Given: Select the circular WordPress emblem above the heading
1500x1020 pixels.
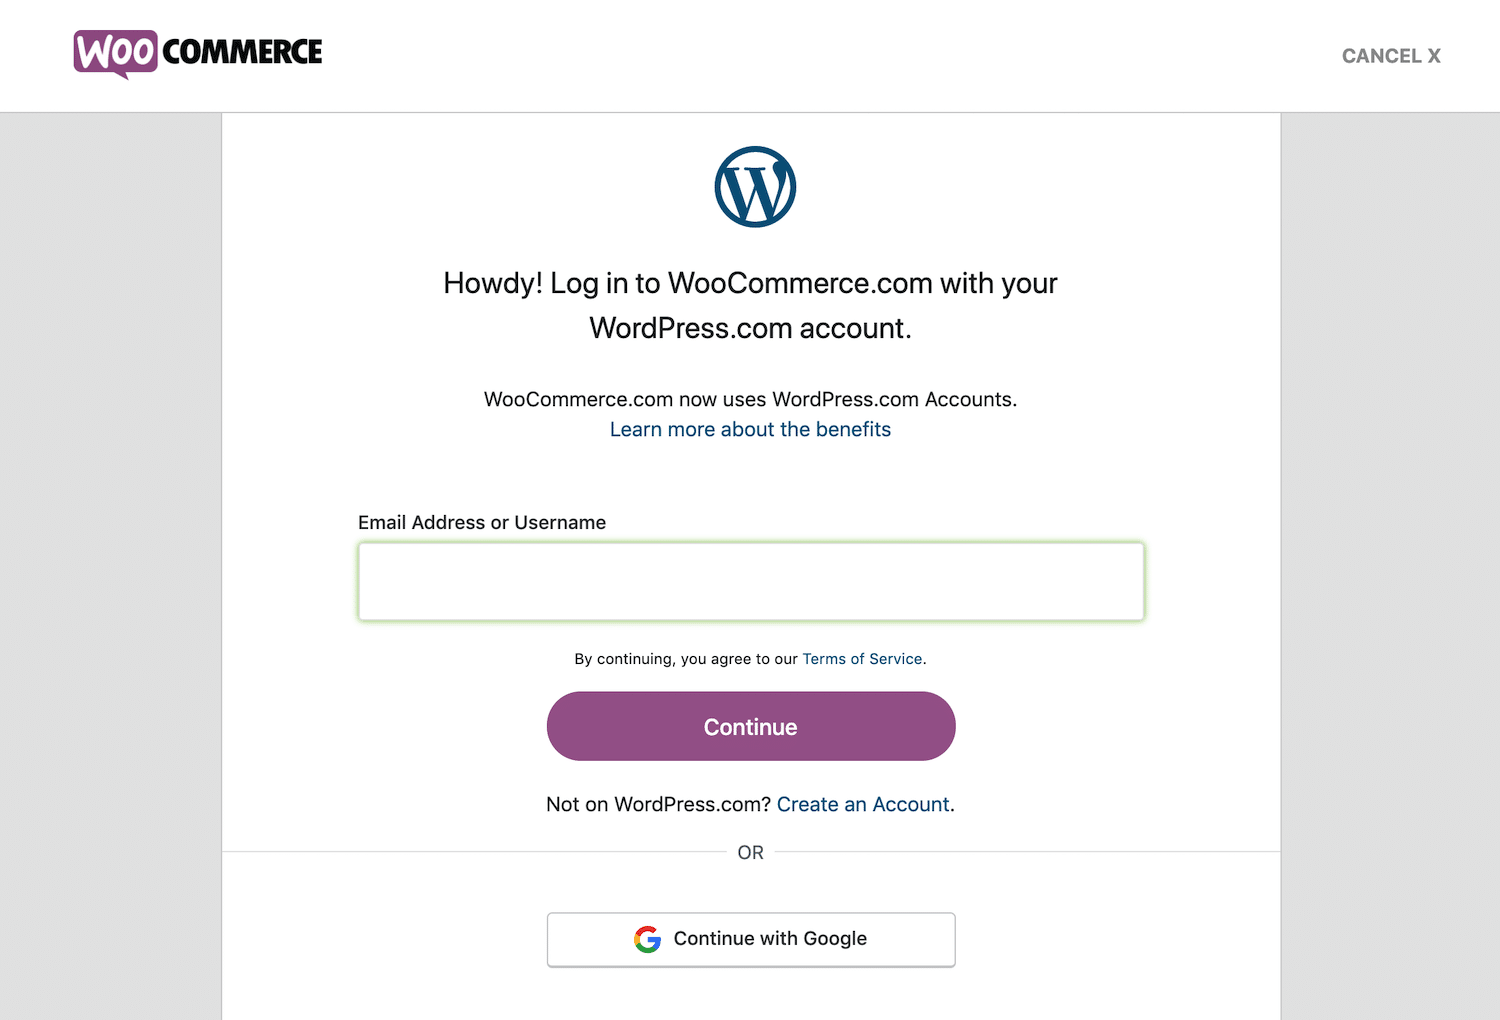Looking at the screenshot, I should (753, 186).
